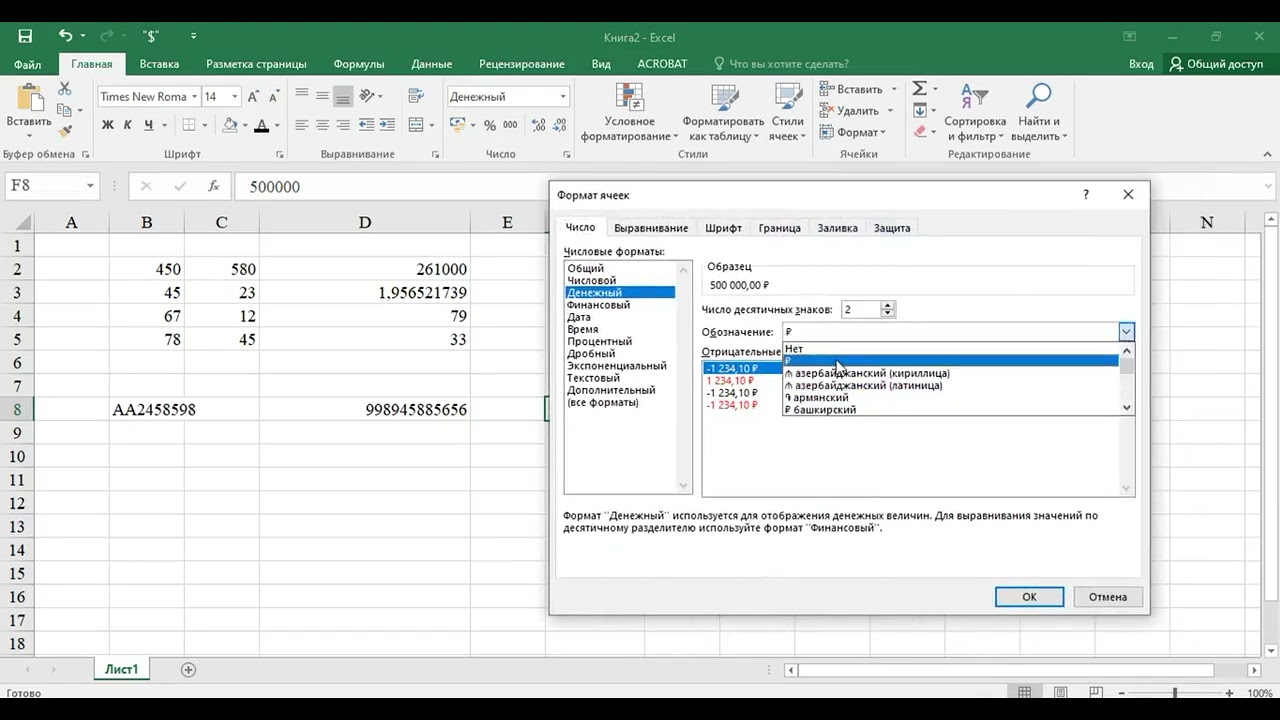Click the Format Painter brush icon
This screenshot has height=720, width=1280.
(x=65, y=131)
